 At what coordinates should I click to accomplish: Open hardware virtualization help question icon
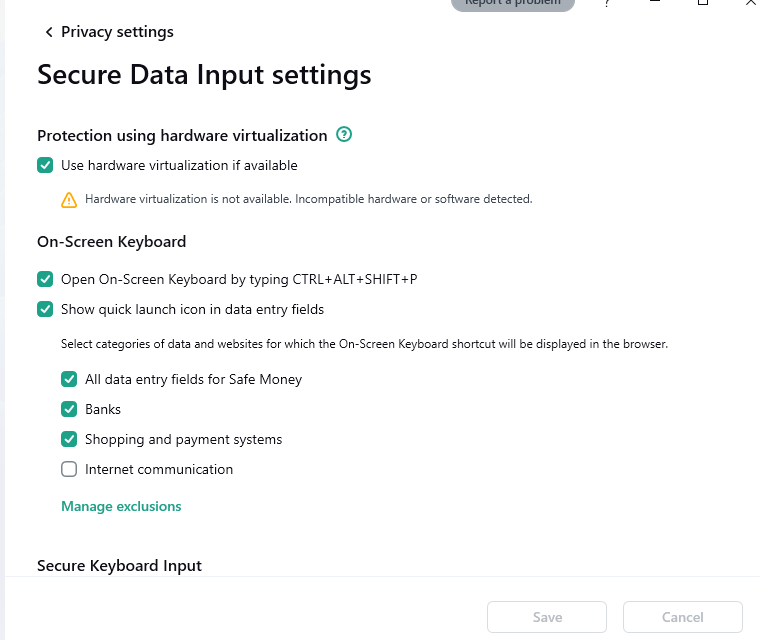(x=344, y=135)
